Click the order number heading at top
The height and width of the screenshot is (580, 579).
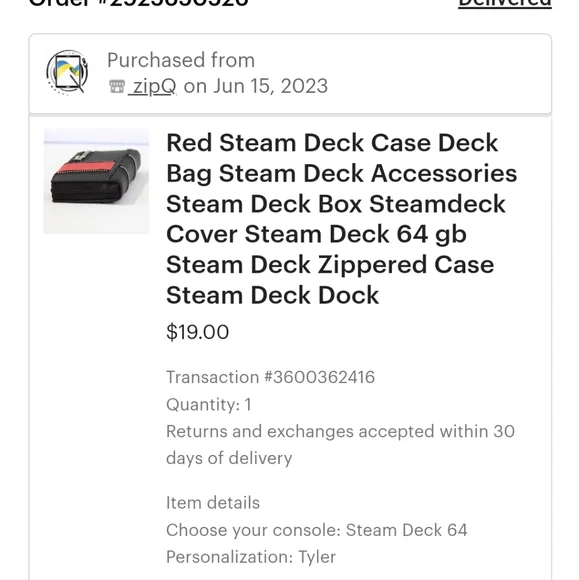(139, 3)
